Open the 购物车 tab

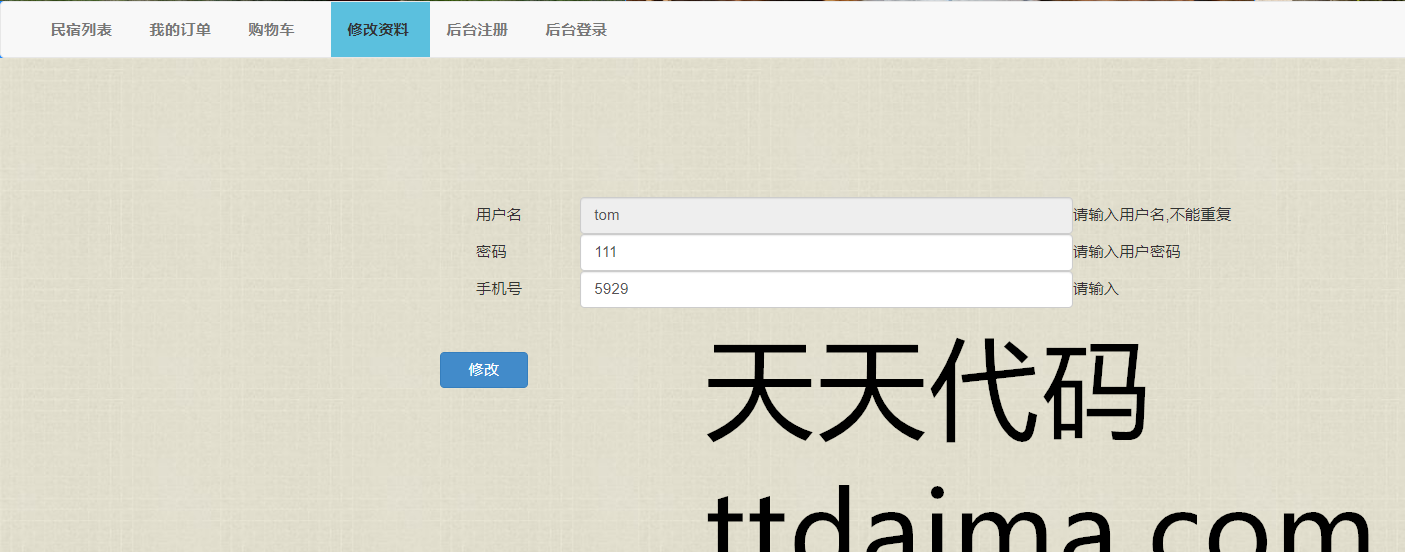coord(271,30)
